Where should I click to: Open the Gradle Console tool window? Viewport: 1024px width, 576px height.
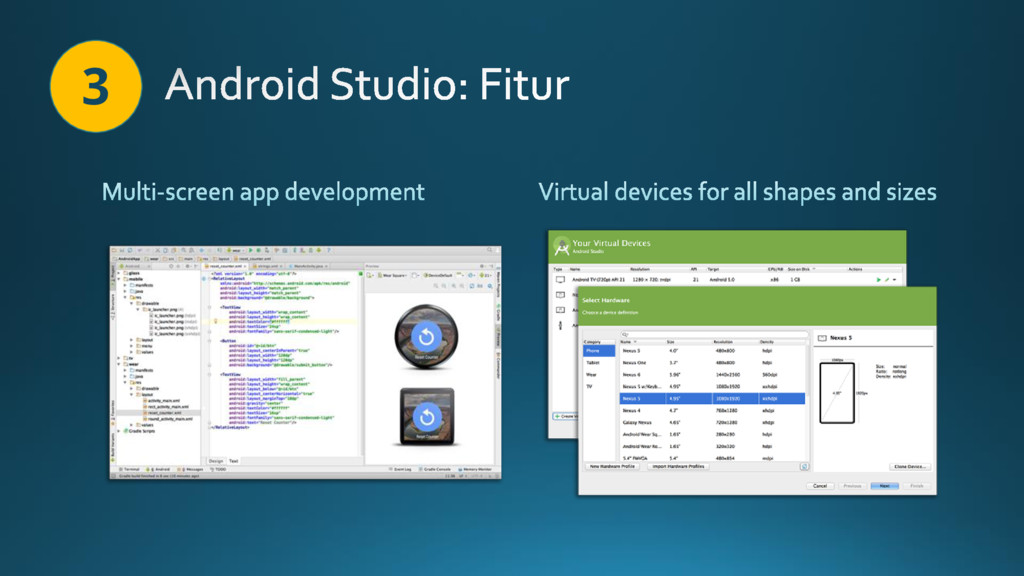click(434, 469)
